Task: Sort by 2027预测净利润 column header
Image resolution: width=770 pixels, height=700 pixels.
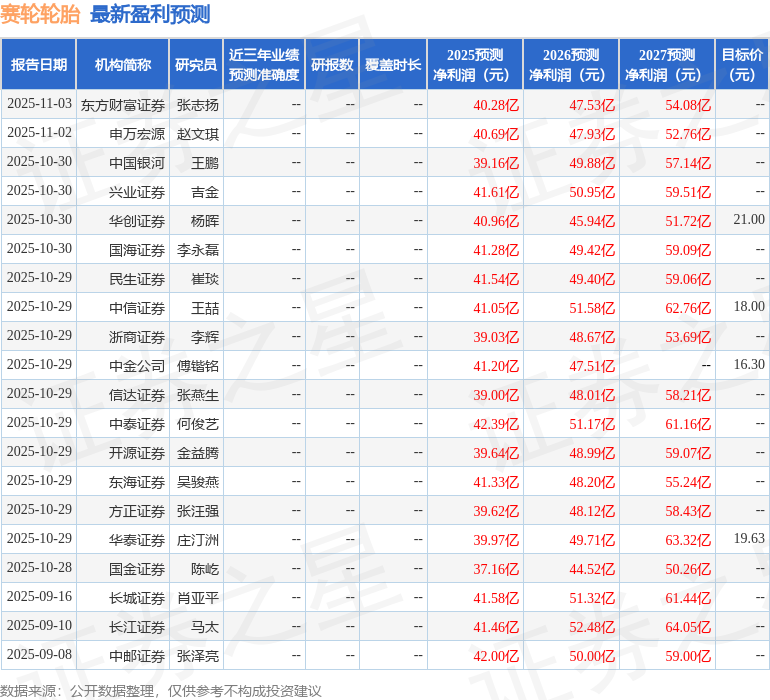Action: [667, 65]
